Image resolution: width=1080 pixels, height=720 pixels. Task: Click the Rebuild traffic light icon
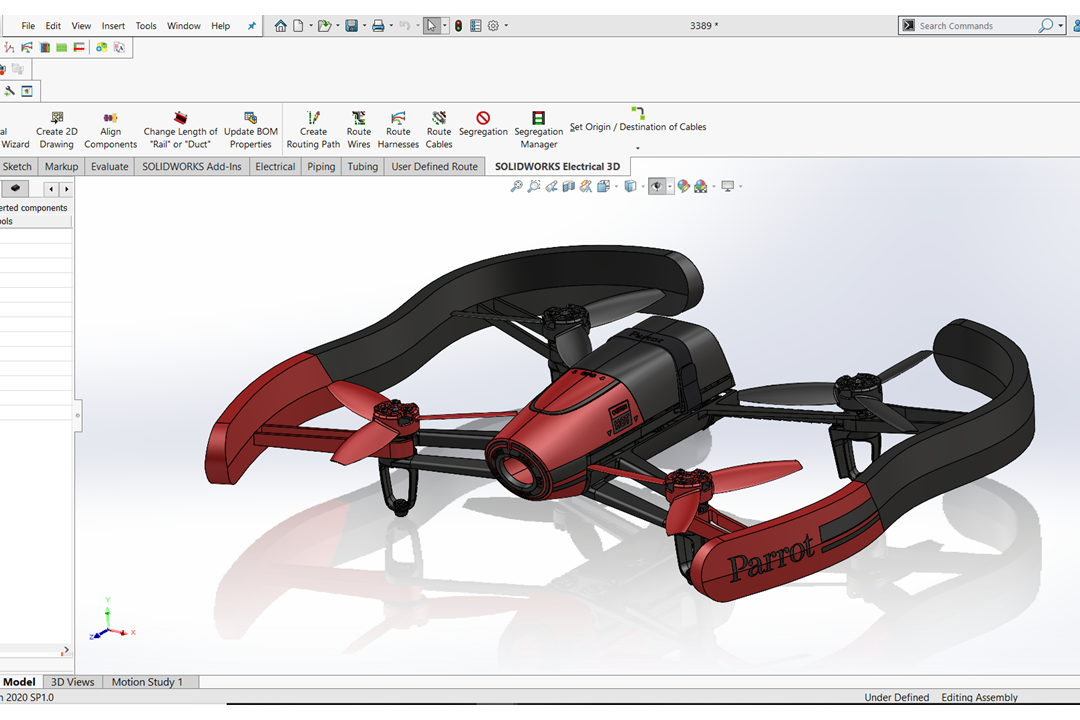458,25
